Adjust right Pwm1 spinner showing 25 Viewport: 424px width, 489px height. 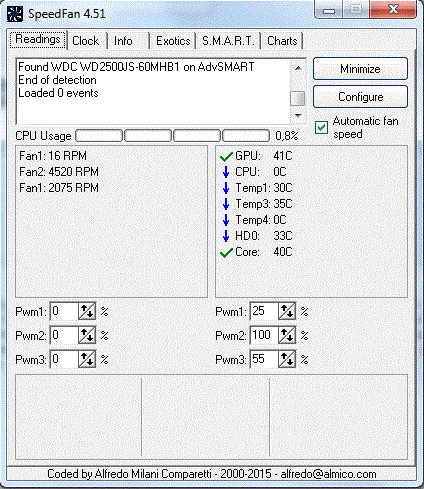coord(287,311)
